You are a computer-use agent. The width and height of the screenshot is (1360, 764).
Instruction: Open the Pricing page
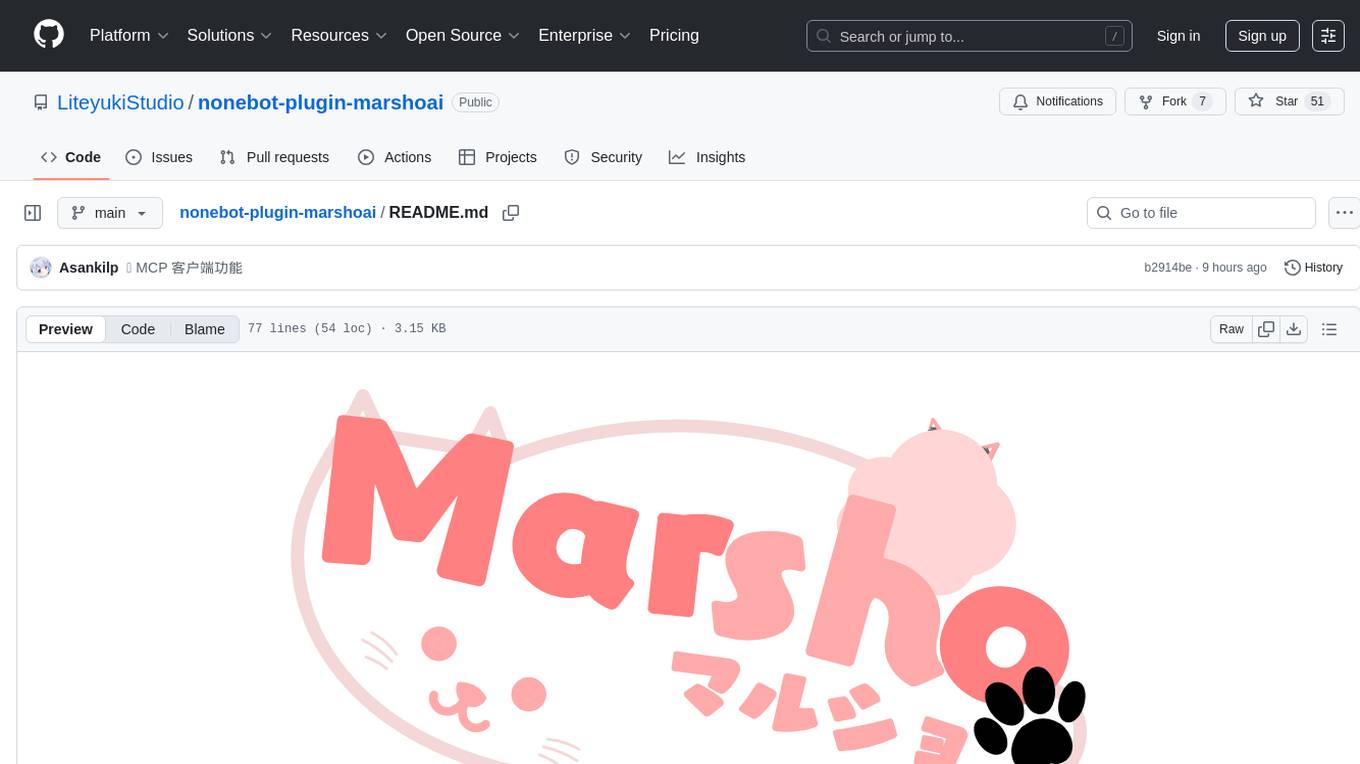coord(674,35)
